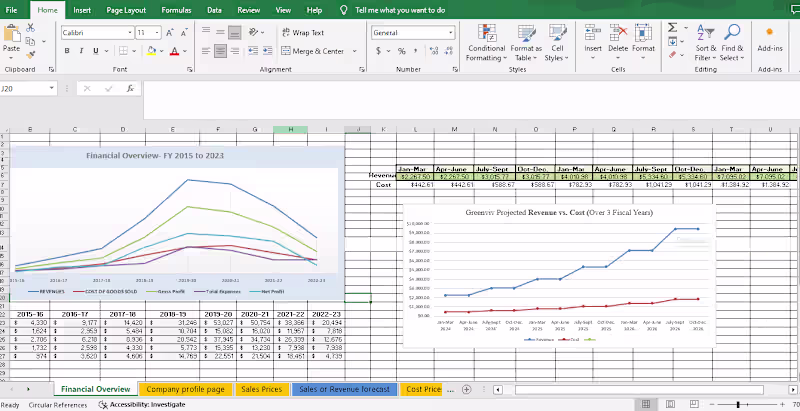Click the AutoSum sigma icon
Screen dimensions: 800x411
pyautogui.click(x=672, y=28)
